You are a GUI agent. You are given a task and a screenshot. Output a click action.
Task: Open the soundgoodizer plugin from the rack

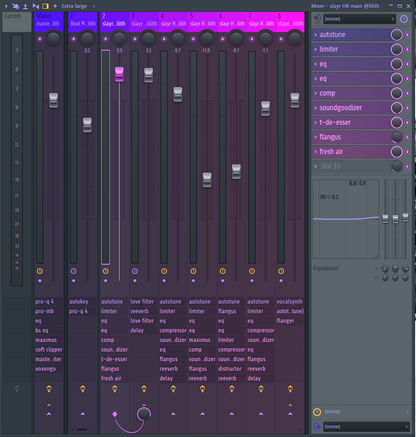point(353,108)
